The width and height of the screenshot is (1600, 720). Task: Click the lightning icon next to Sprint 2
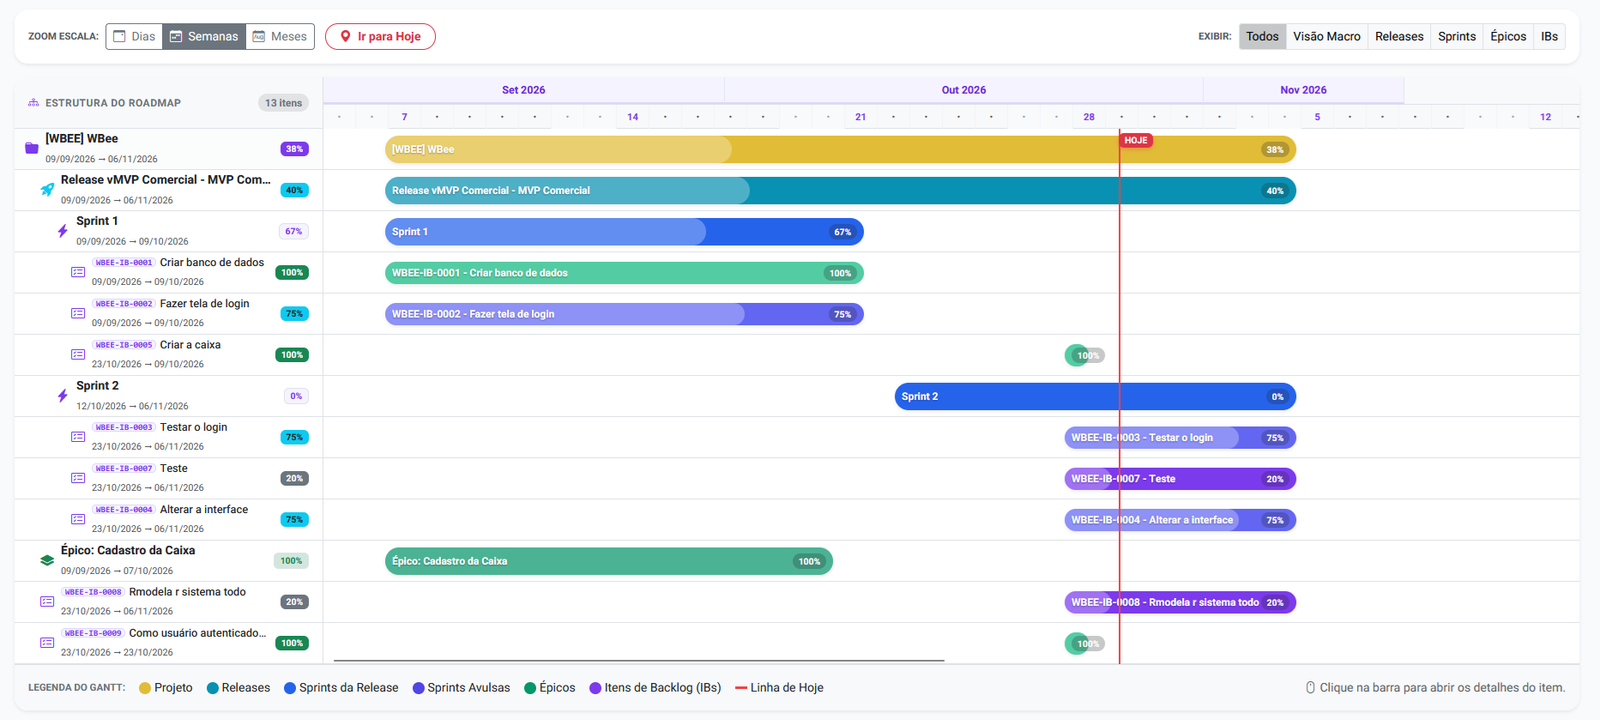(63, 396)
